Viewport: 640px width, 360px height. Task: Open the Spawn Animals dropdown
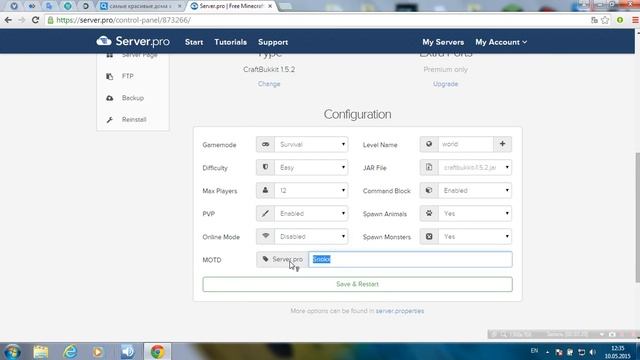coord(475,213)
